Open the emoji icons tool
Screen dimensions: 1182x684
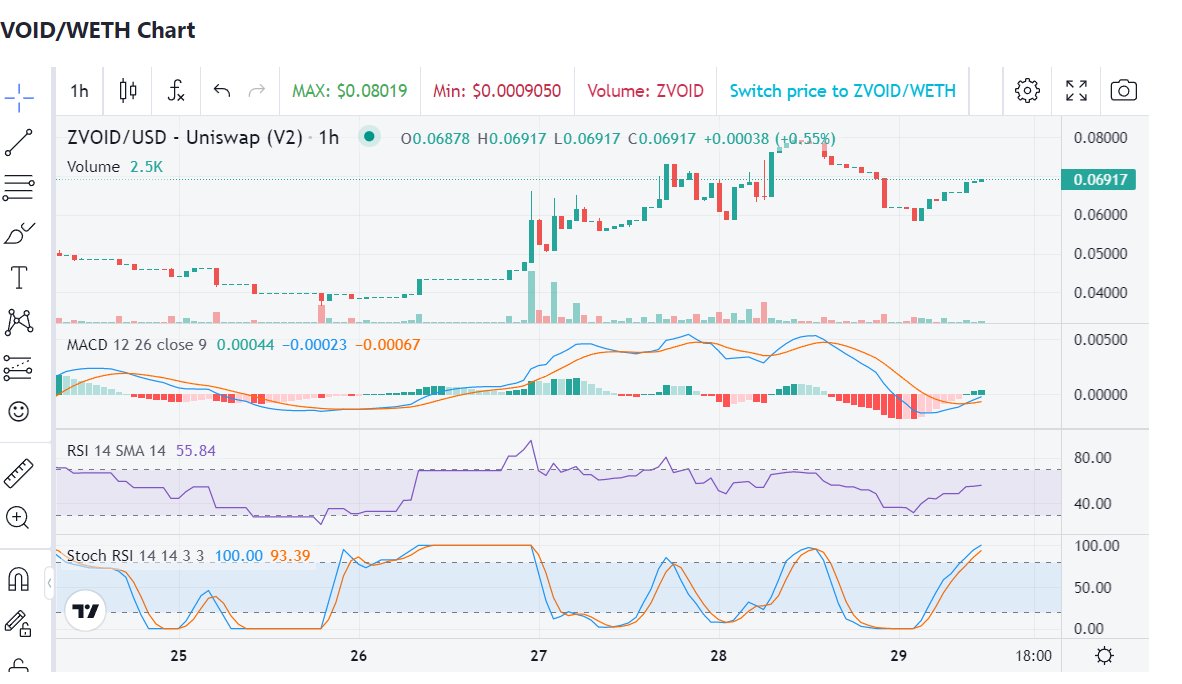[x=19, y=411]
